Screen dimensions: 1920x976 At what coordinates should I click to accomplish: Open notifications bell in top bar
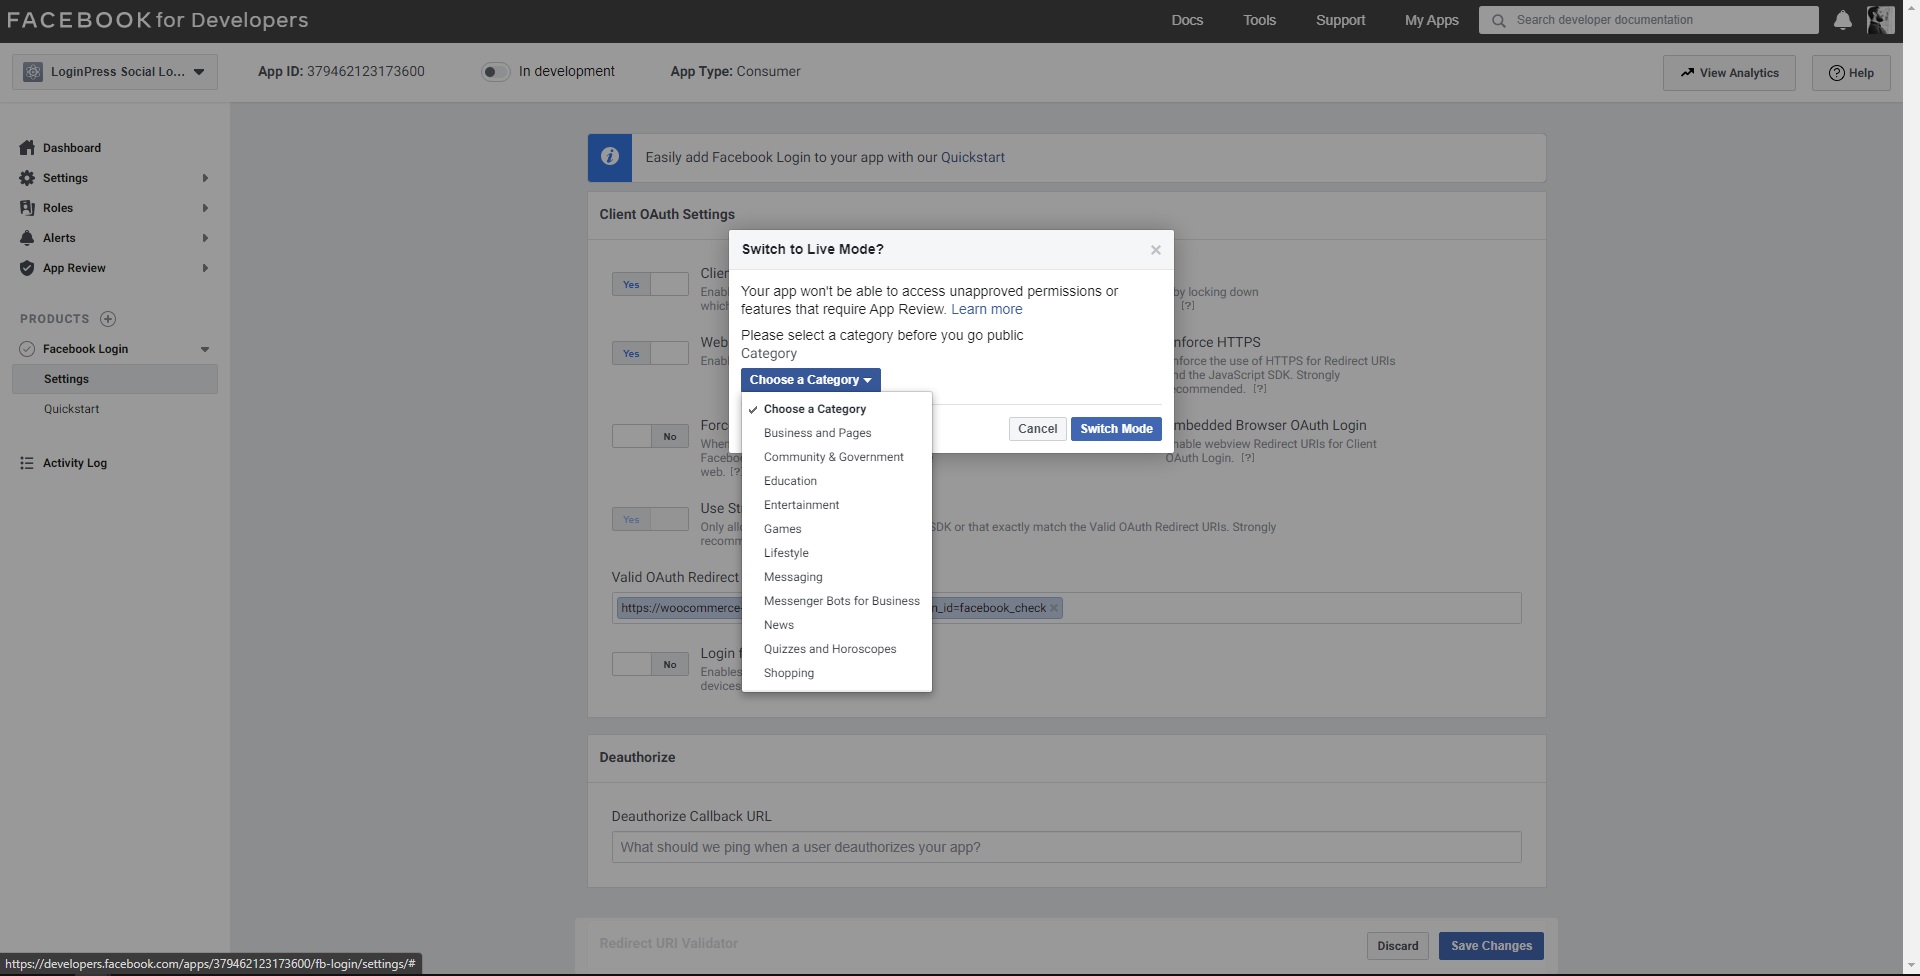[1843, 20]
